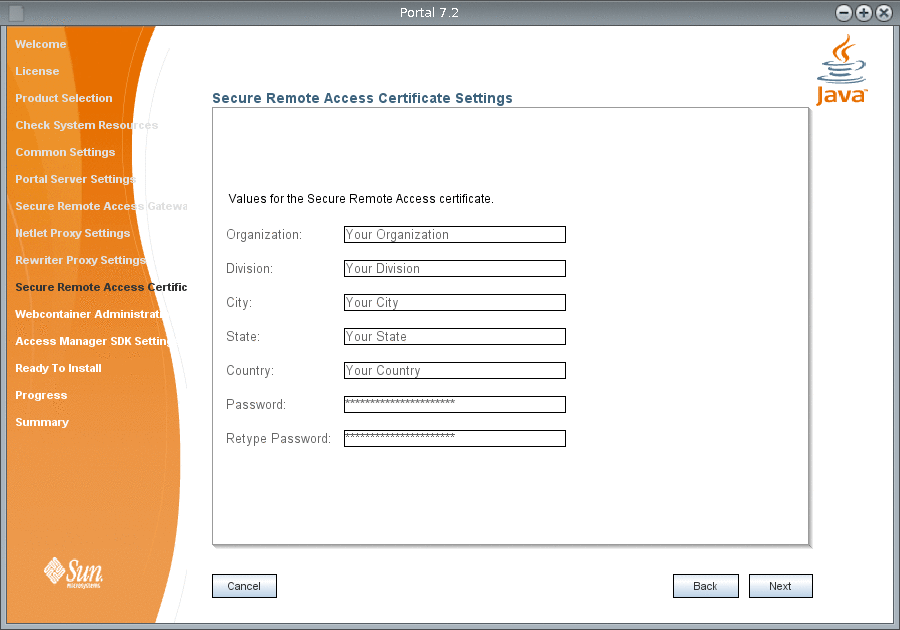Screen dimensions: 900x630
Task: Select Netlet Proxy Settings step
Action: [72, 233]
